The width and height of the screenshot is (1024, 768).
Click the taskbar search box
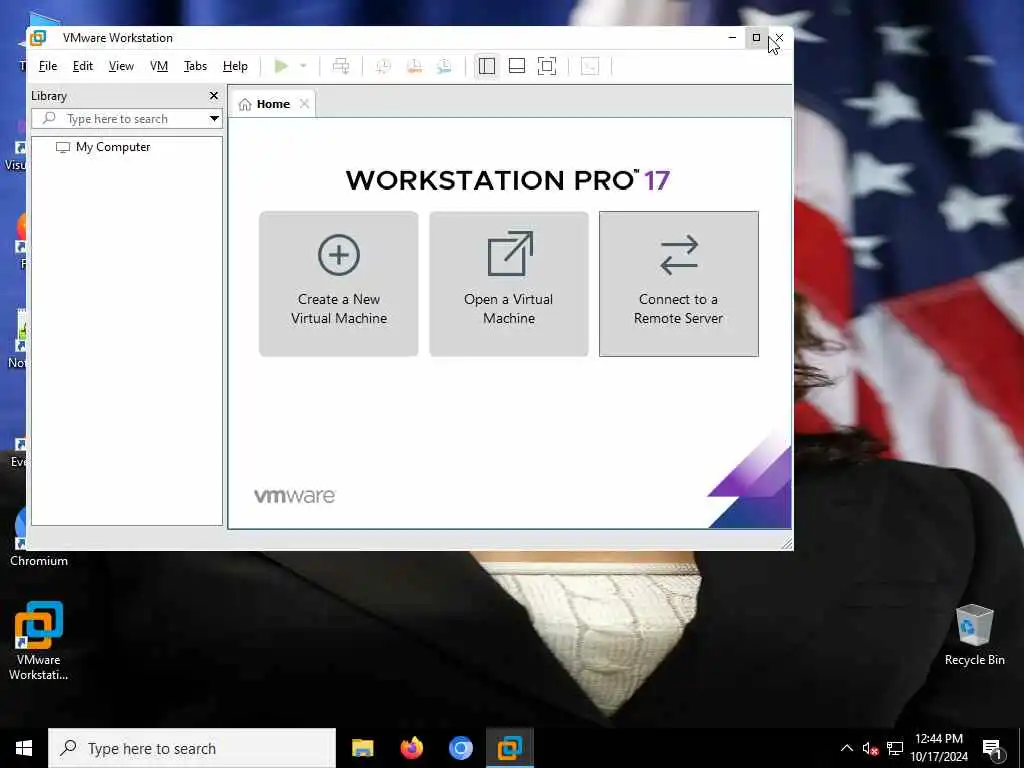click(192, 748)
